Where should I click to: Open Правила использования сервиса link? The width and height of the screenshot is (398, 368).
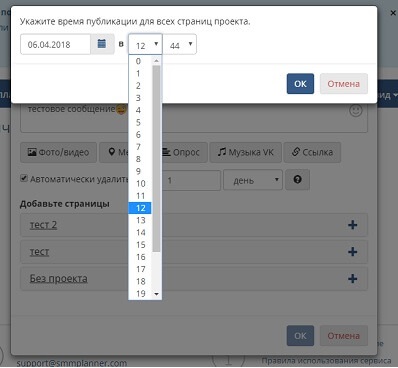tap(326, 361)
